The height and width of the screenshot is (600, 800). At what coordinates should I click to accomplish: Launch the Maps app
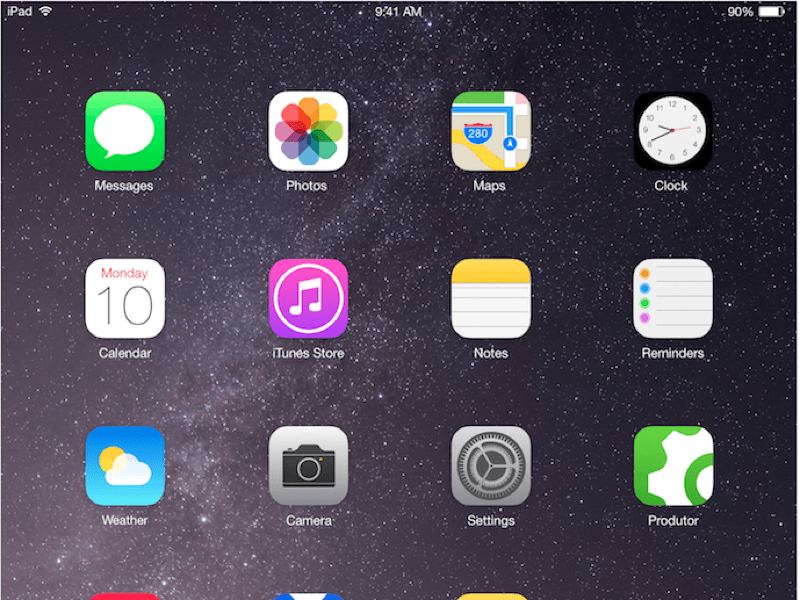(x=491, y=131)
